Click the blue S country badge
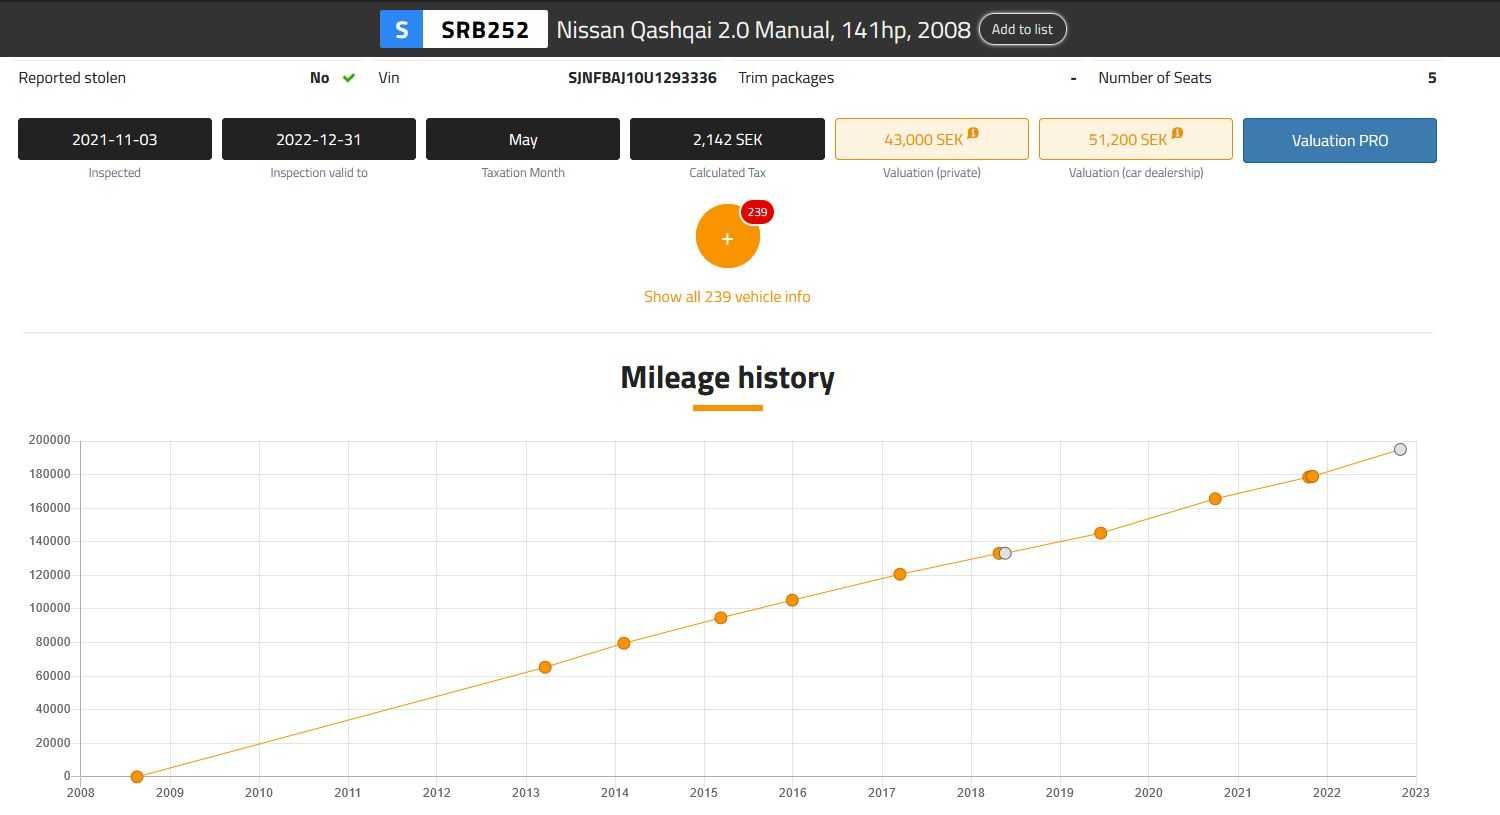Screen dimensions: 1500x815 (401, 29)
